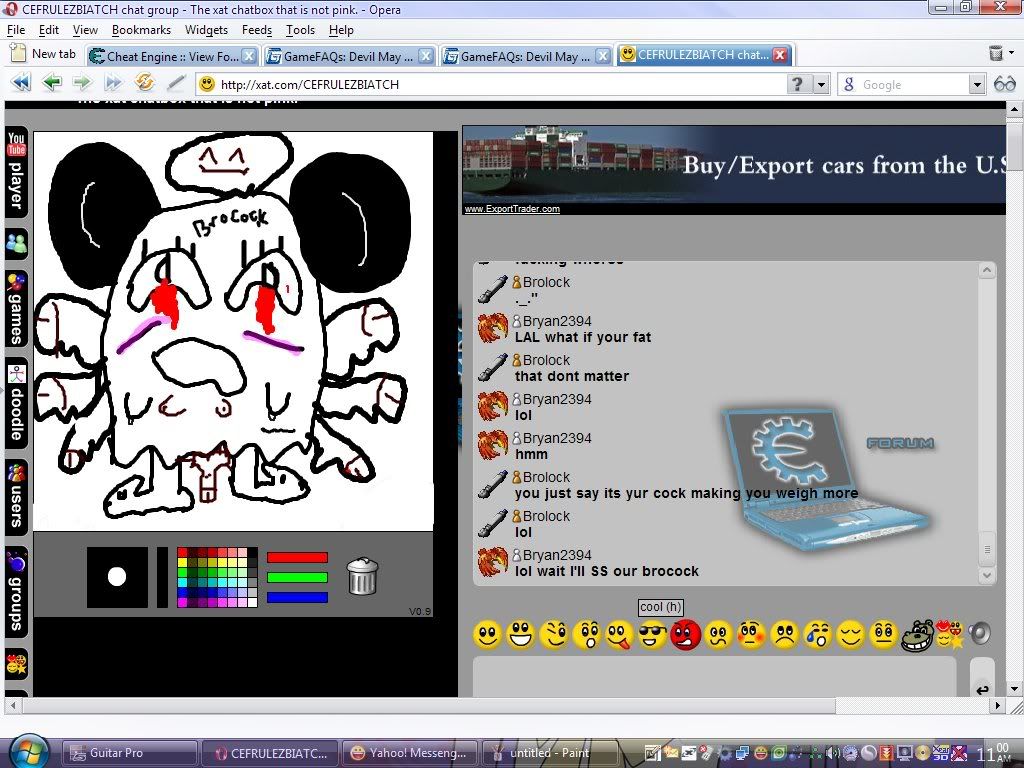Click the green Back arrow in Opera
The height and width of the screenshot is (768, 1024).
51,84
